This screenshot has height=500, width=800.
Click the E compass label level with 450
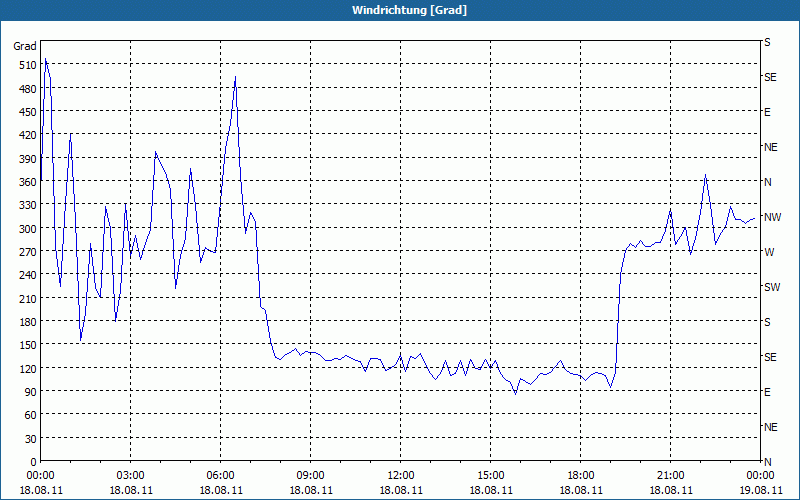pyautogui.click(x=767, y=112)
